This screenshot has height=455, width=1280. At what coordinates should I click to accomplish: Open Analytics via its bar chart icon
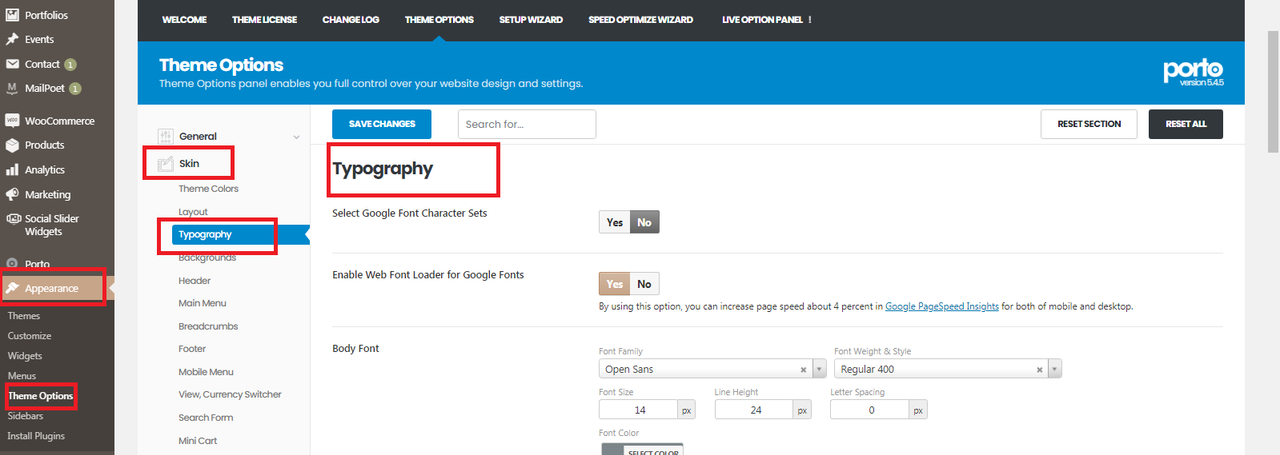(x=12, y=170)
